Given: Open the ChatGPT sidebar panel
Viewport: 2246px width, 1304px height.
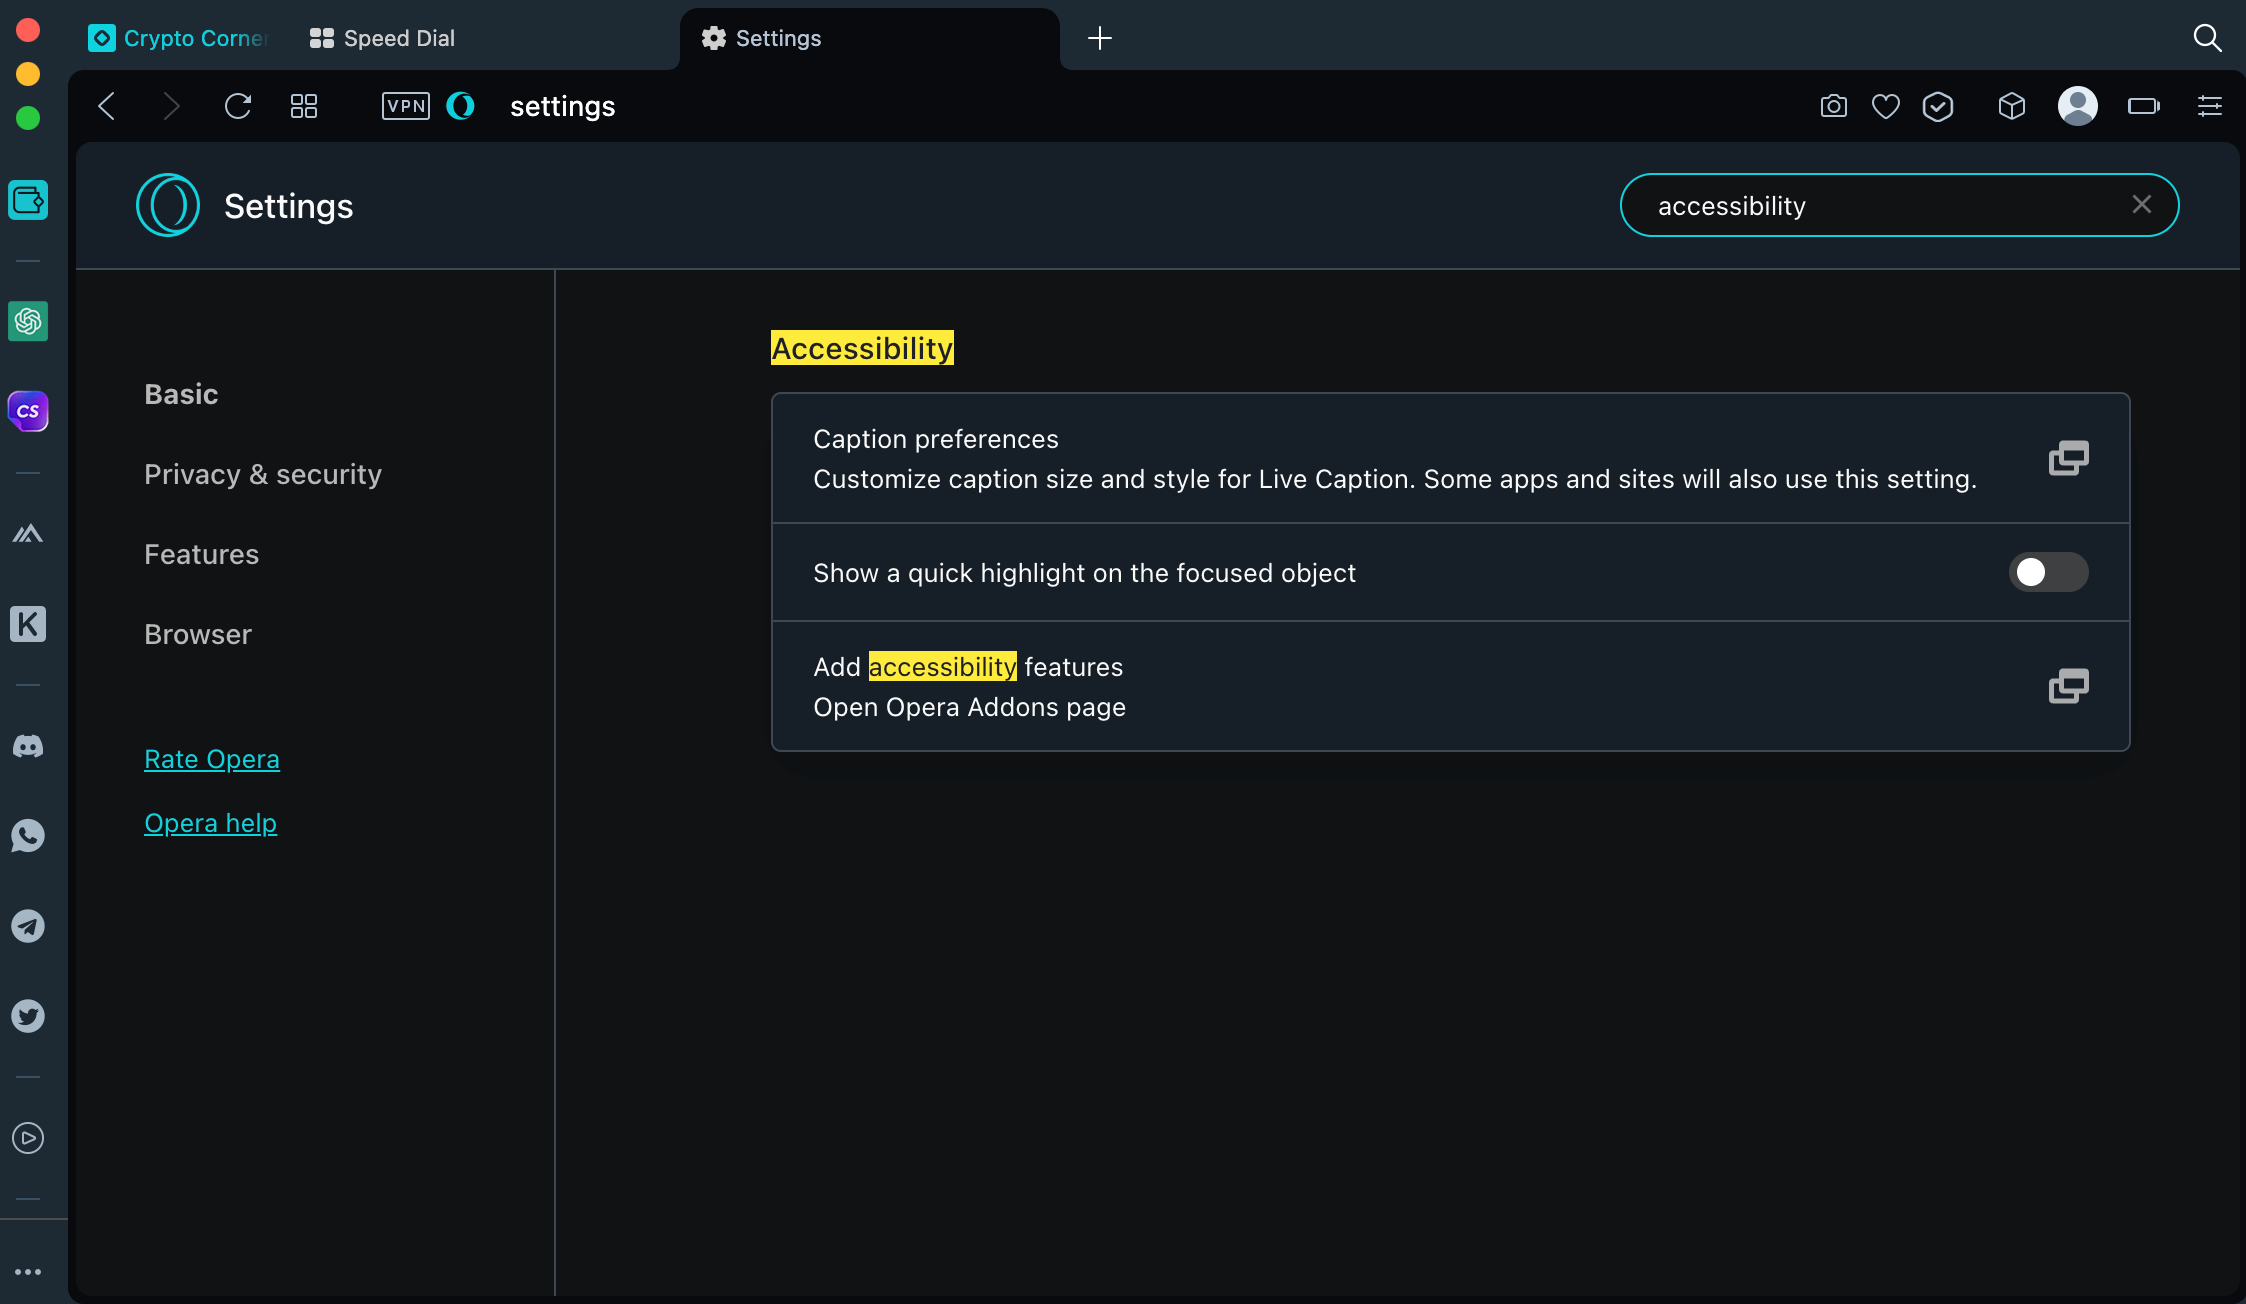Looking at the screenshot, I should (28, 321).
